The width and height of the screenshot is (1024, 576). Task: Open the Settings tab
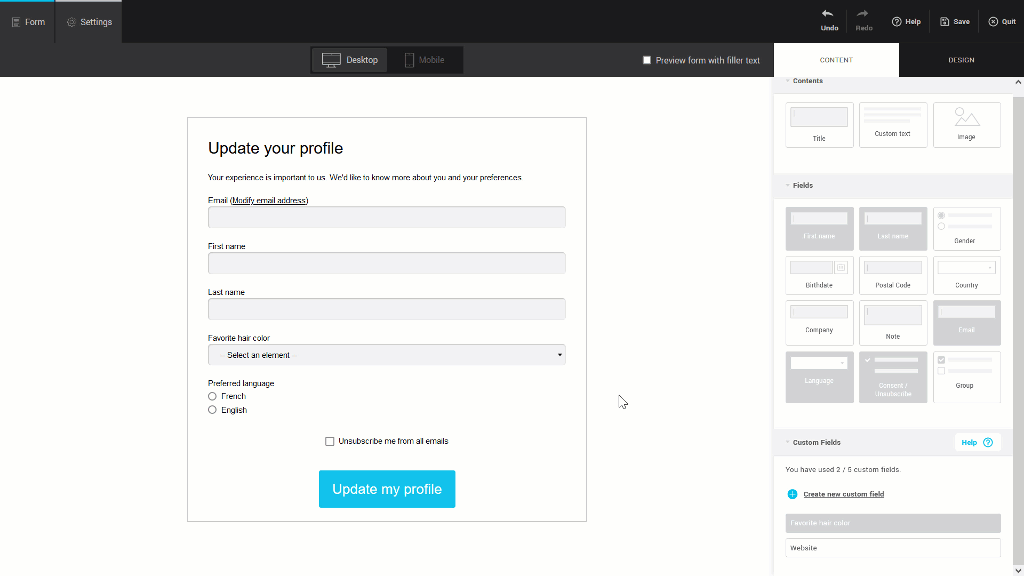[88, 20]
